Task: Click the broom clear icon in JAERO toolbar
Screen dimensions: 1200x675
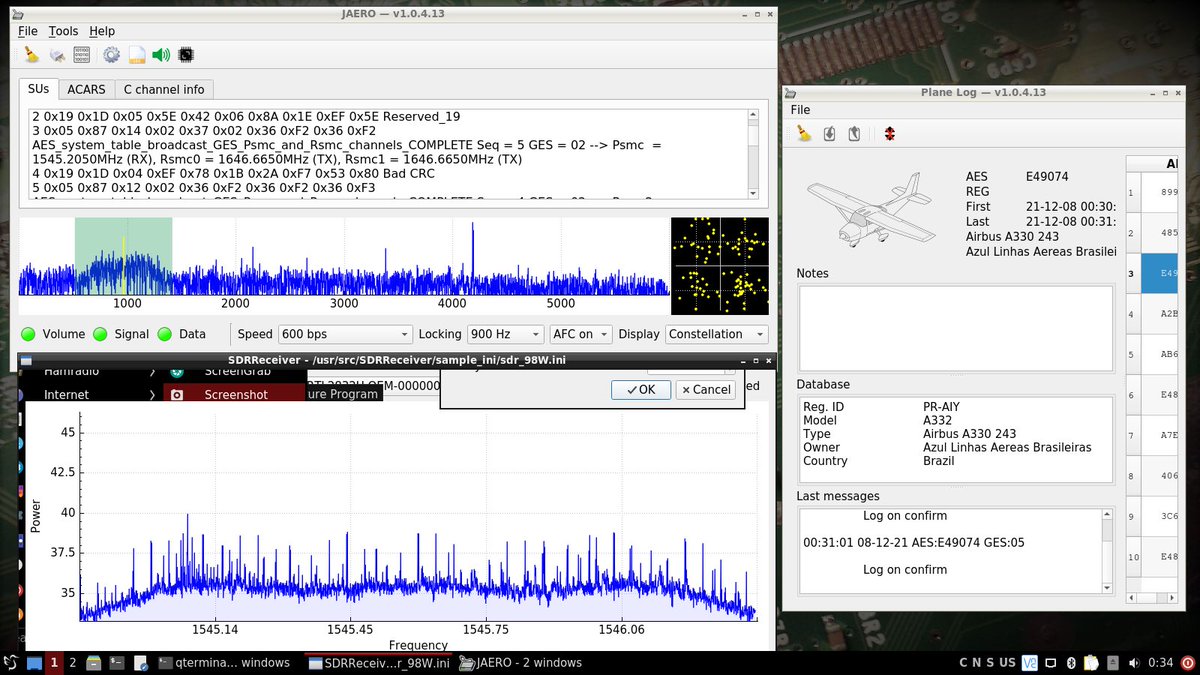Action: click(32, 55)
